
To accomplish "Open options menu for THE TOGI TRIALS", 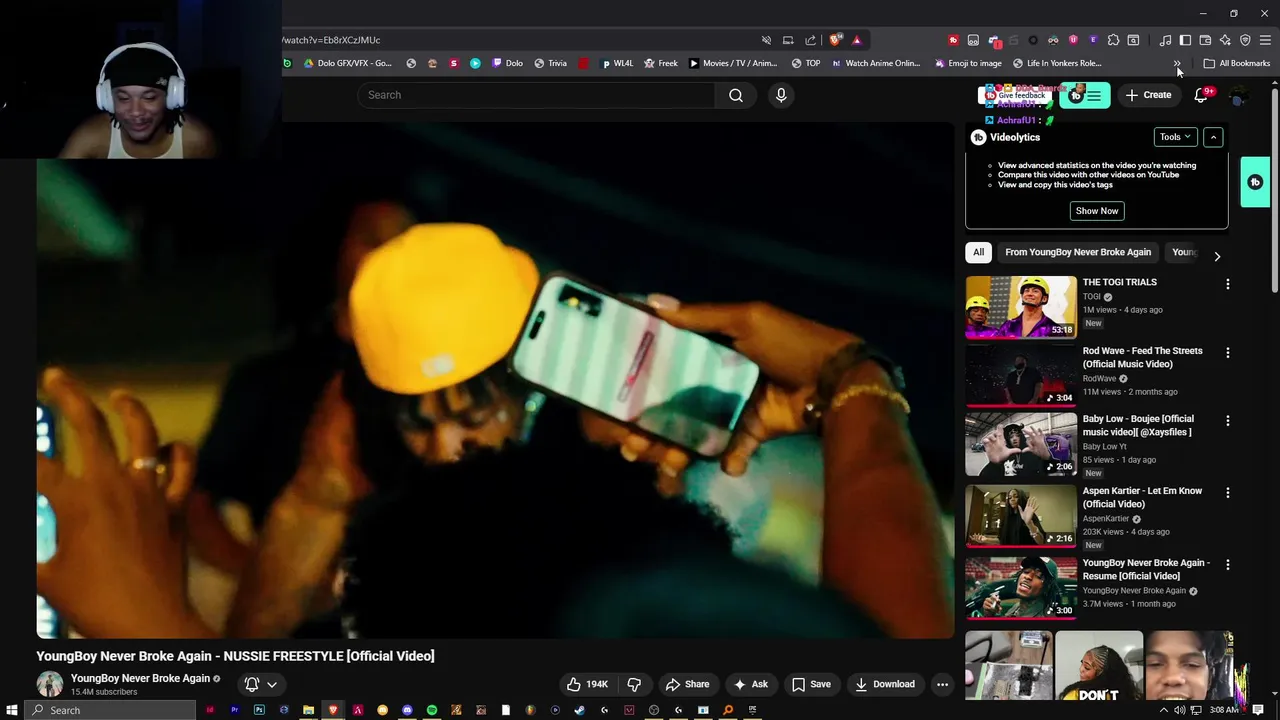I will pyautogui.click(x=1228, y=284).
